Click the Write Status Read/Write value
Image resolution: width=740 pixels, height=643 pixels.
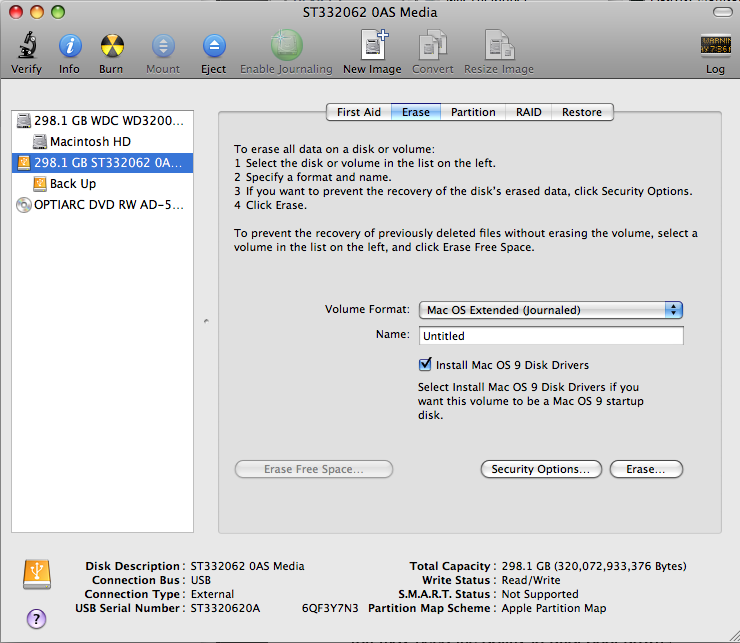coord(531,580)
